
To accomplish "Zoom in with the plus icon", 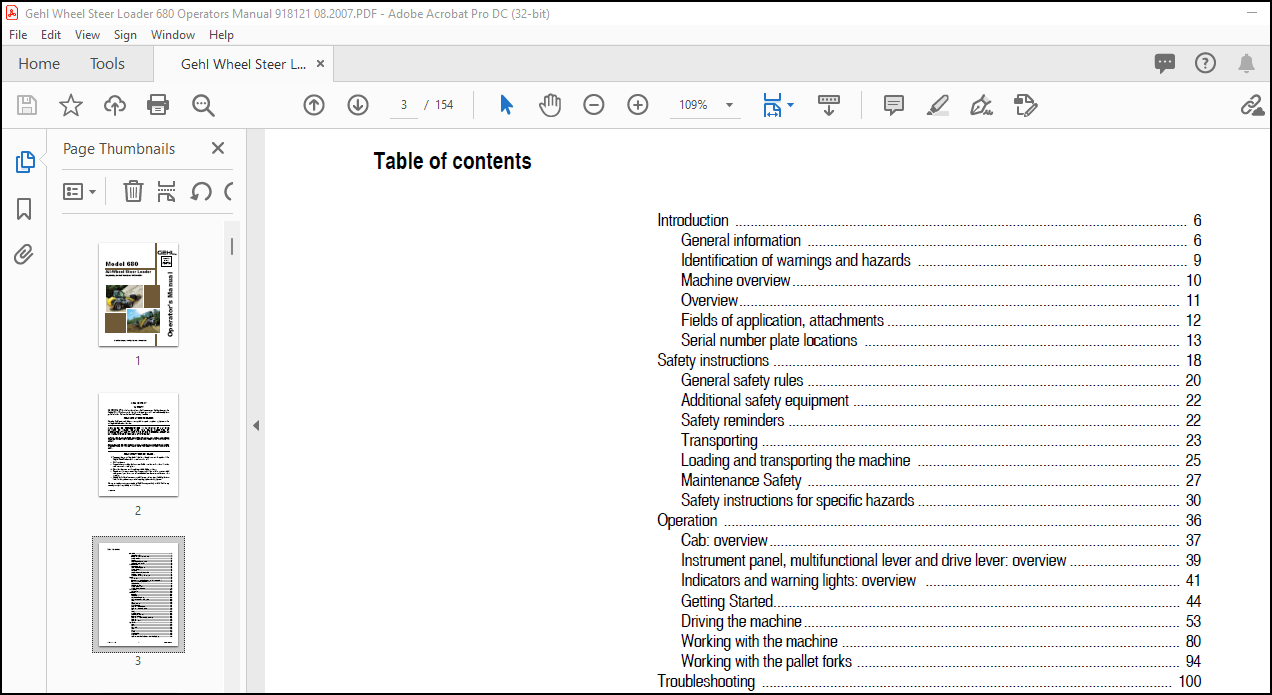I will click(x=638, y=105).
